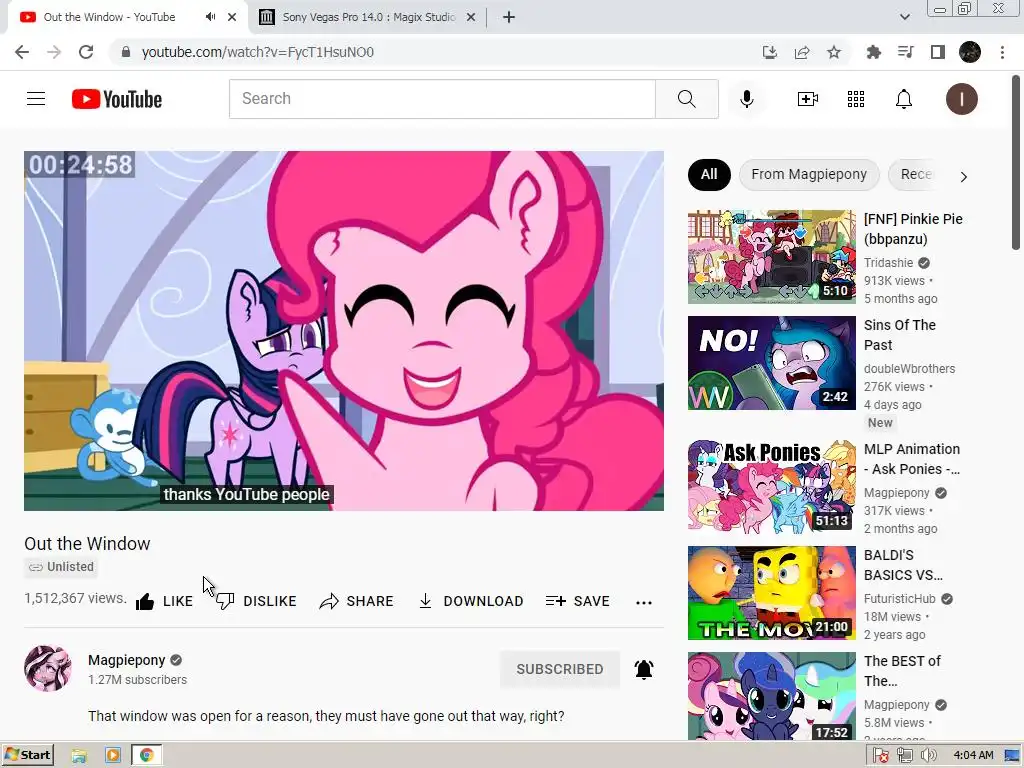Open the Create video camera icon
1024x768 pixels.
click(807, 99)
